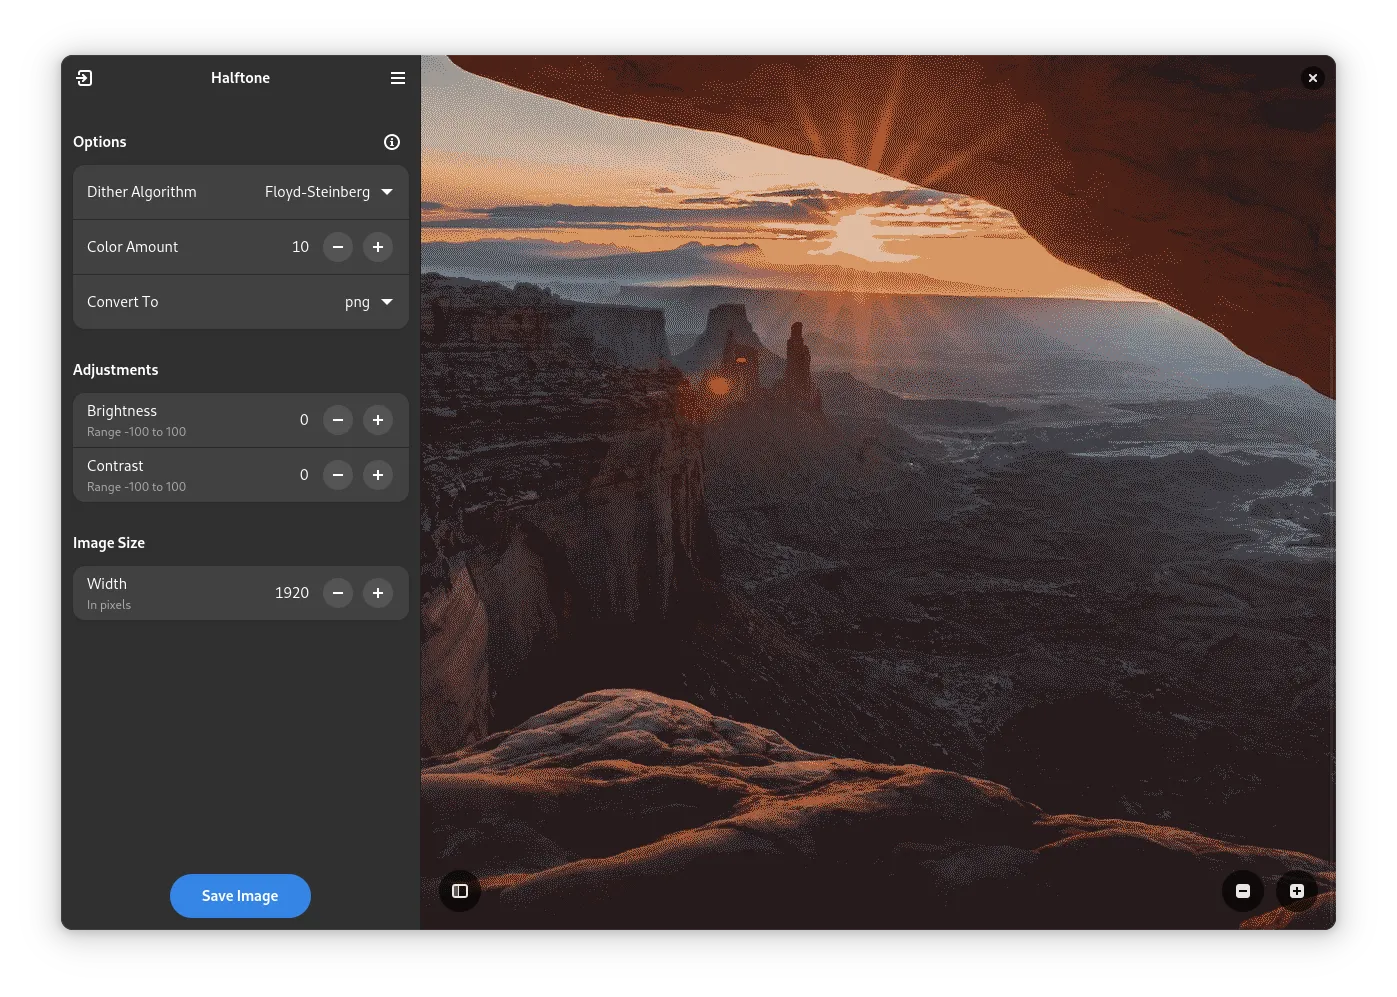Toggle the sidebar panel visibility
The image size is (1397, 997).
pyautogui.click(x=460, y=891)
